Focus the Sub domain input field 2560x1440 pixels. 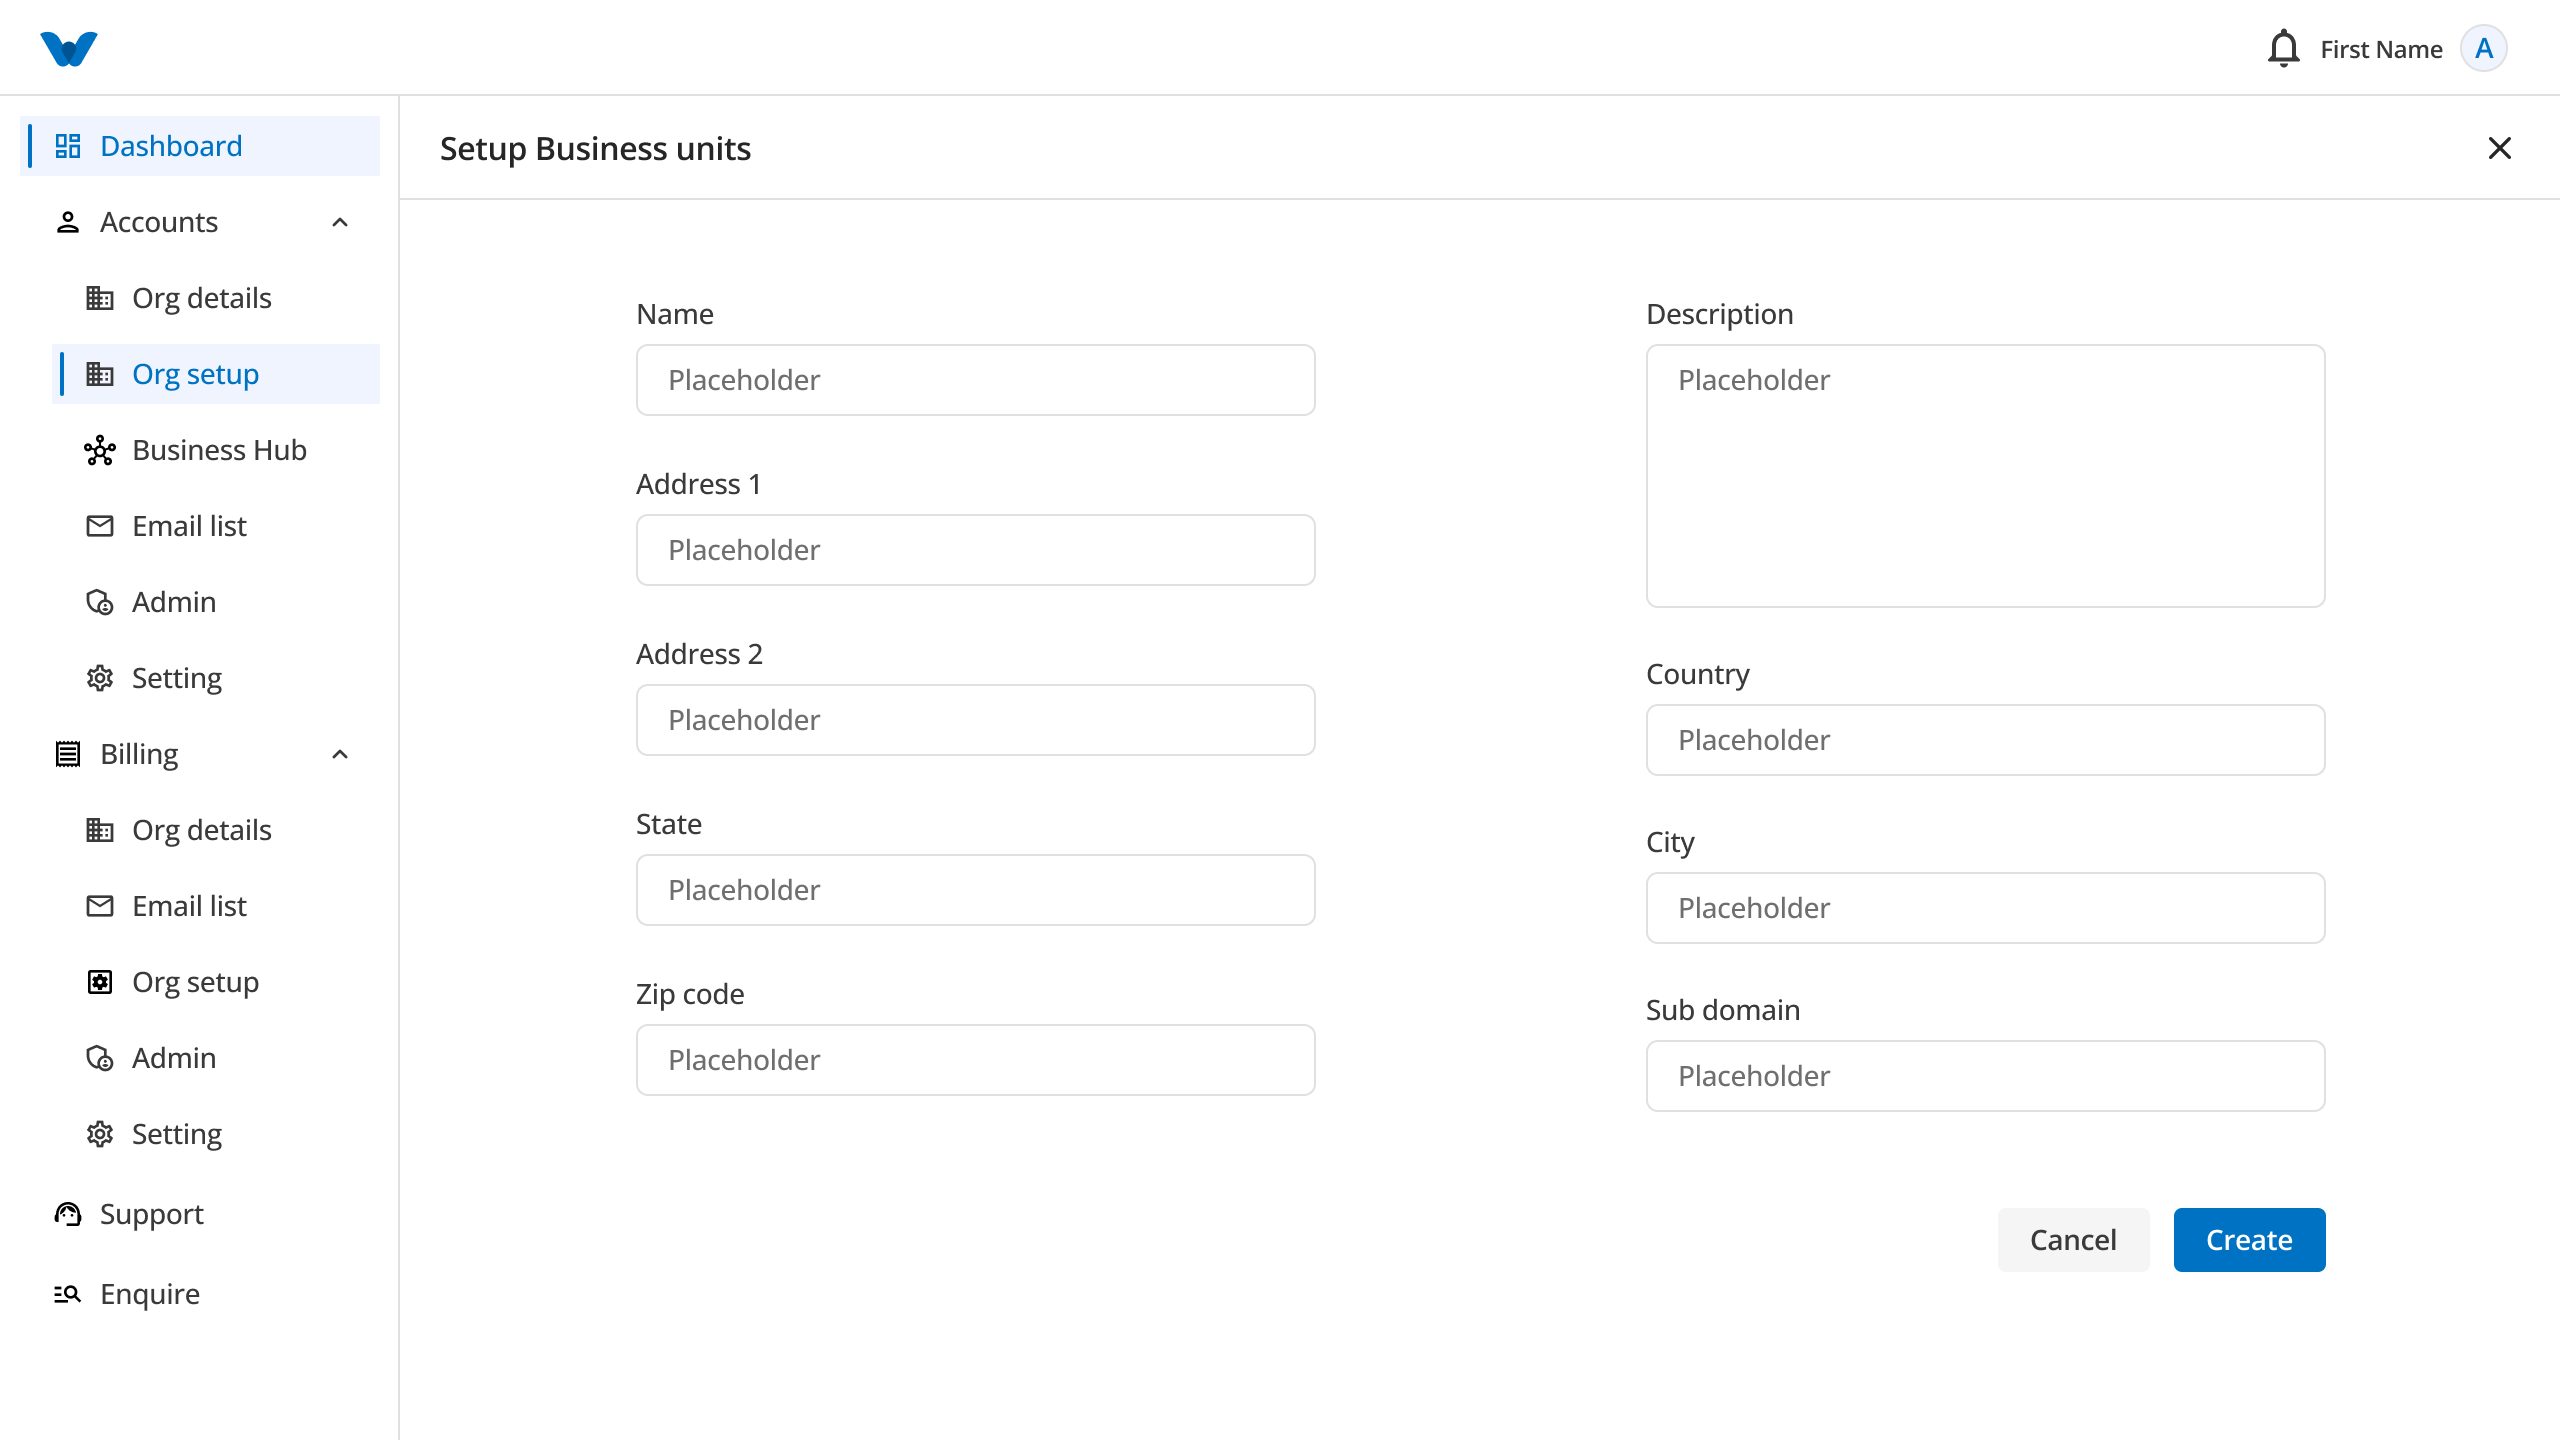point(1986,1076)
